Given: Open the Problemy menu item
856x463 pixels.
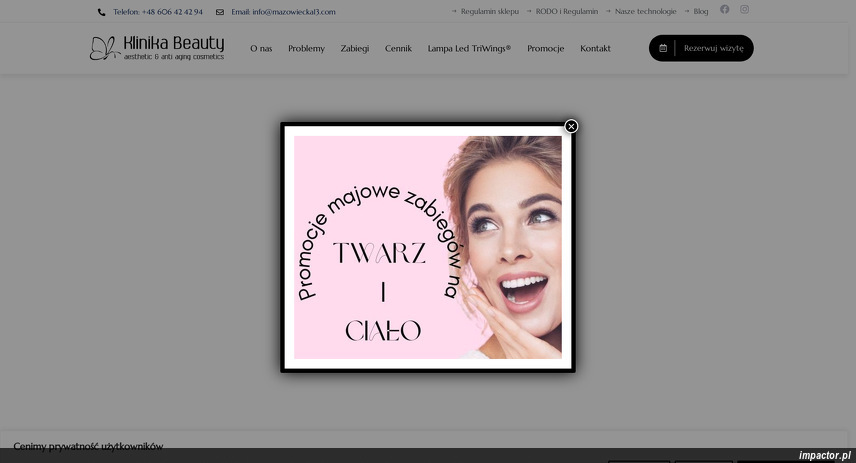Looking at the screenshot, I should click(306, 48).
